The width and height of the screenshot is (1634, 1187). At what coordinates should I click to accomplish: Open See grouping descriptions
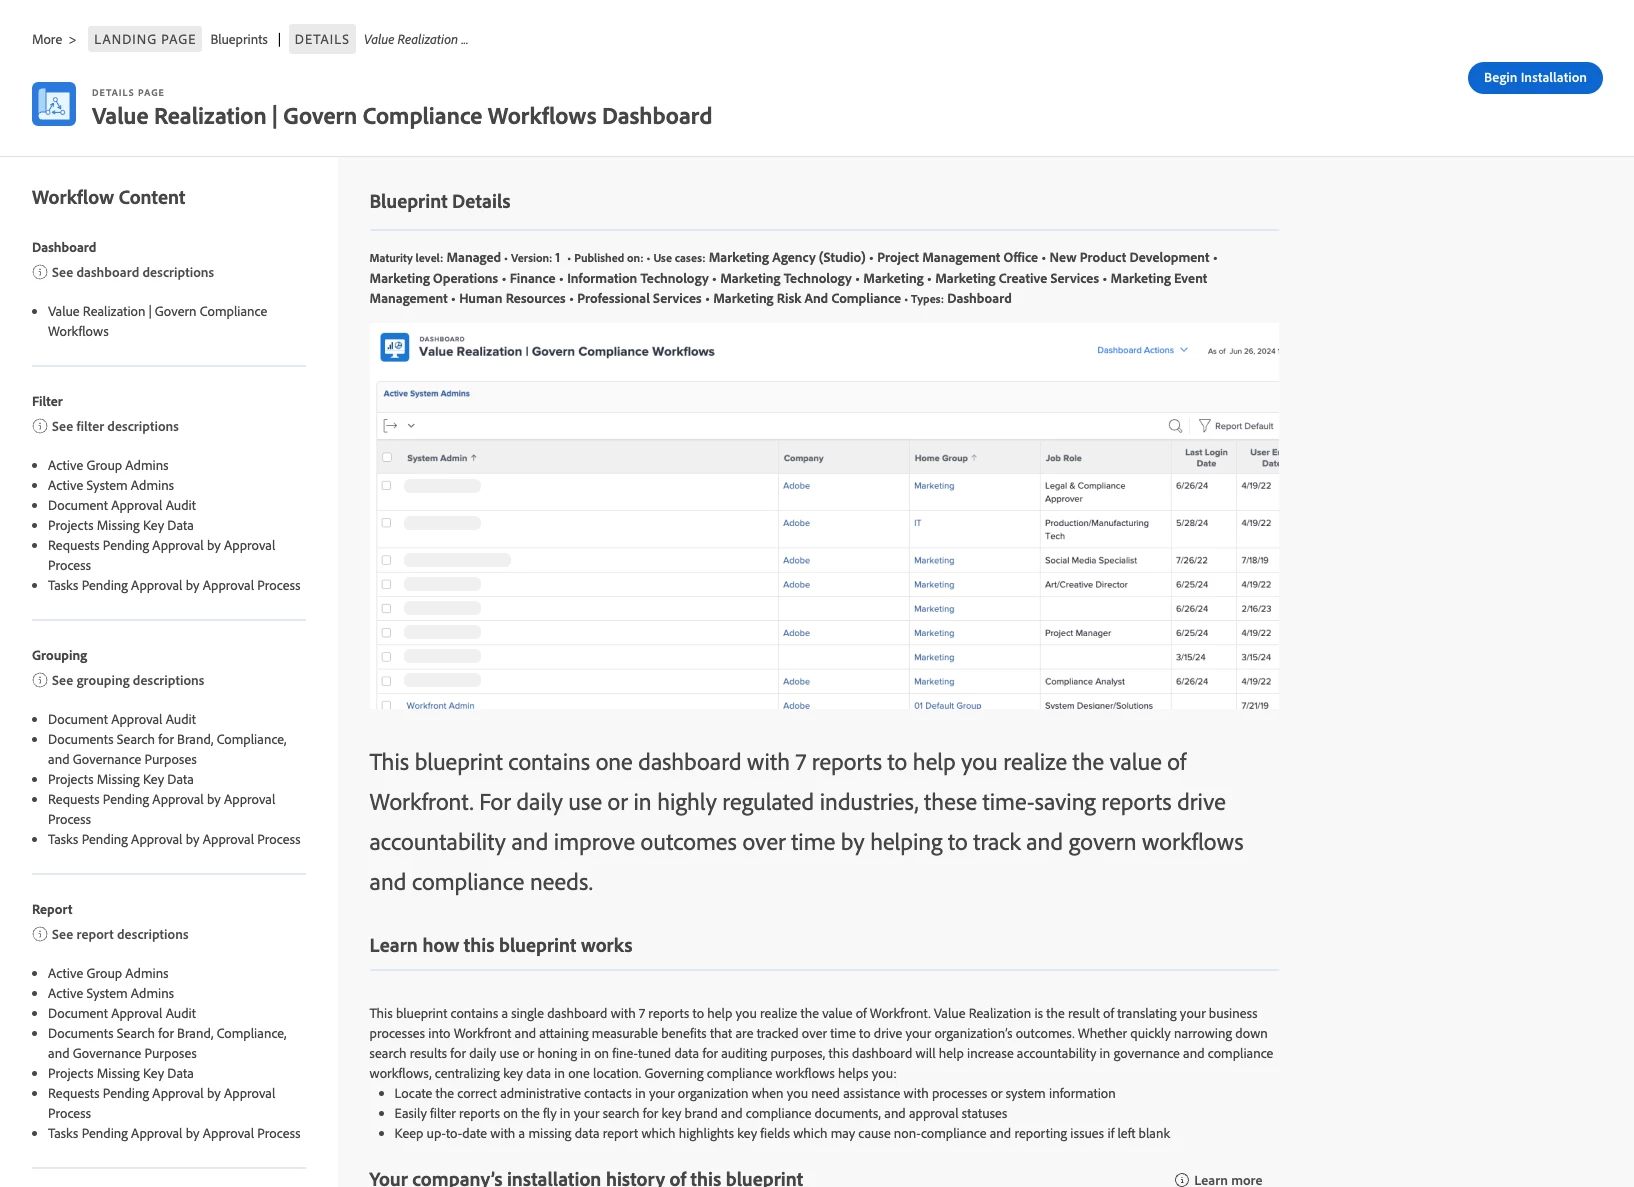(x=128, y=680)
